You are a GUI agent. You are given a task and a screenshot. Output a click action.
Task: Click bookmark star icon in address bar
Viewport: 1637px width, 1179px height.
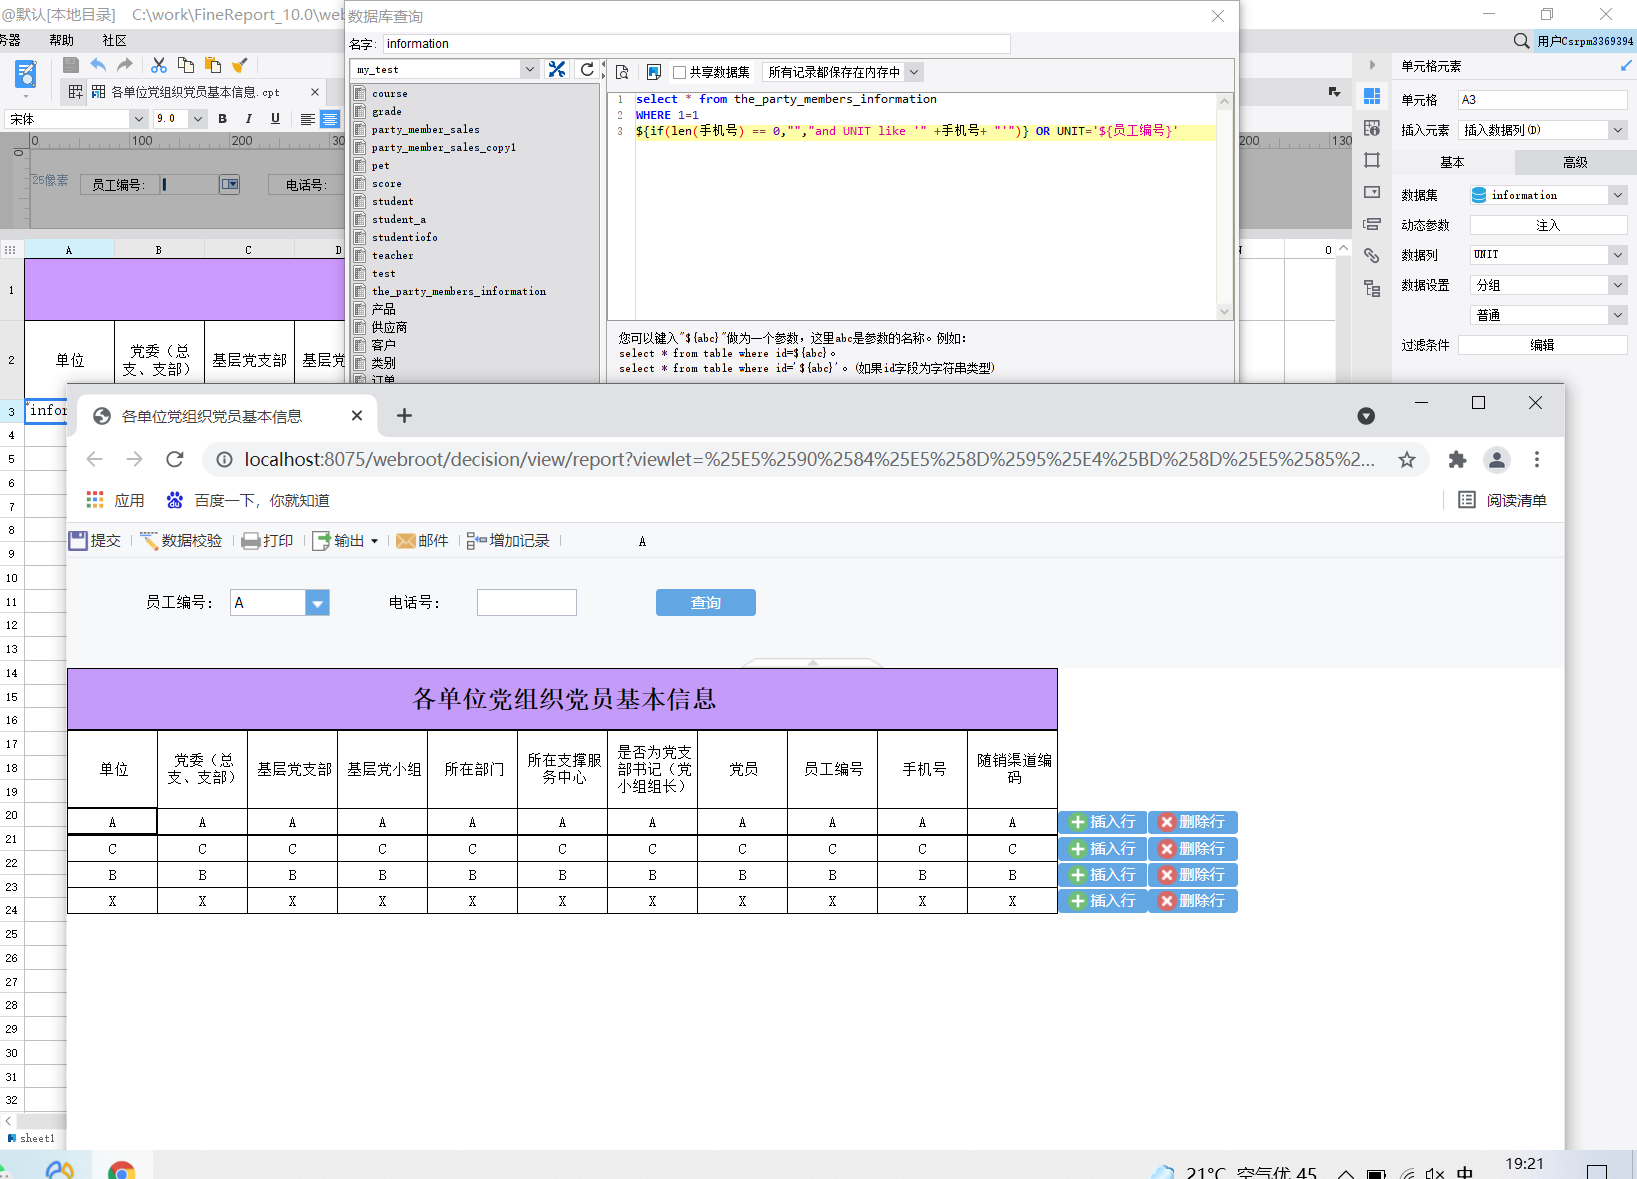pos(1407,459)
